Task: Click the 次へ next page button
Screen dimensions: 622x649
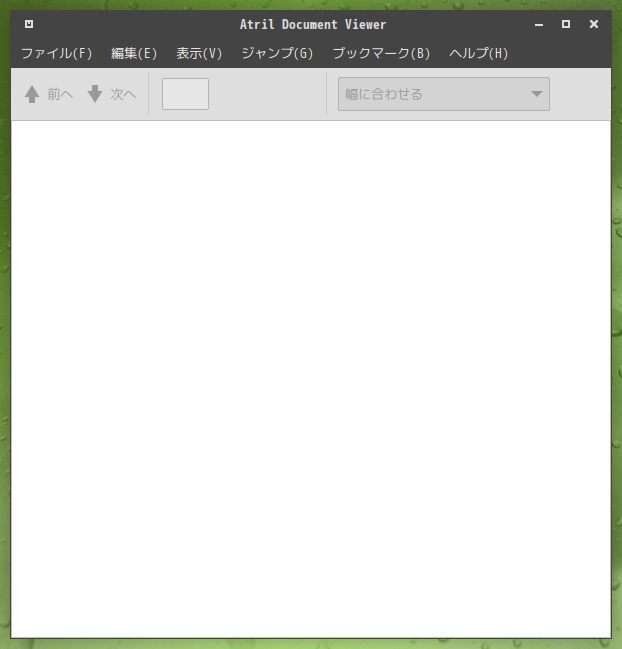Action: click(112, 94)
